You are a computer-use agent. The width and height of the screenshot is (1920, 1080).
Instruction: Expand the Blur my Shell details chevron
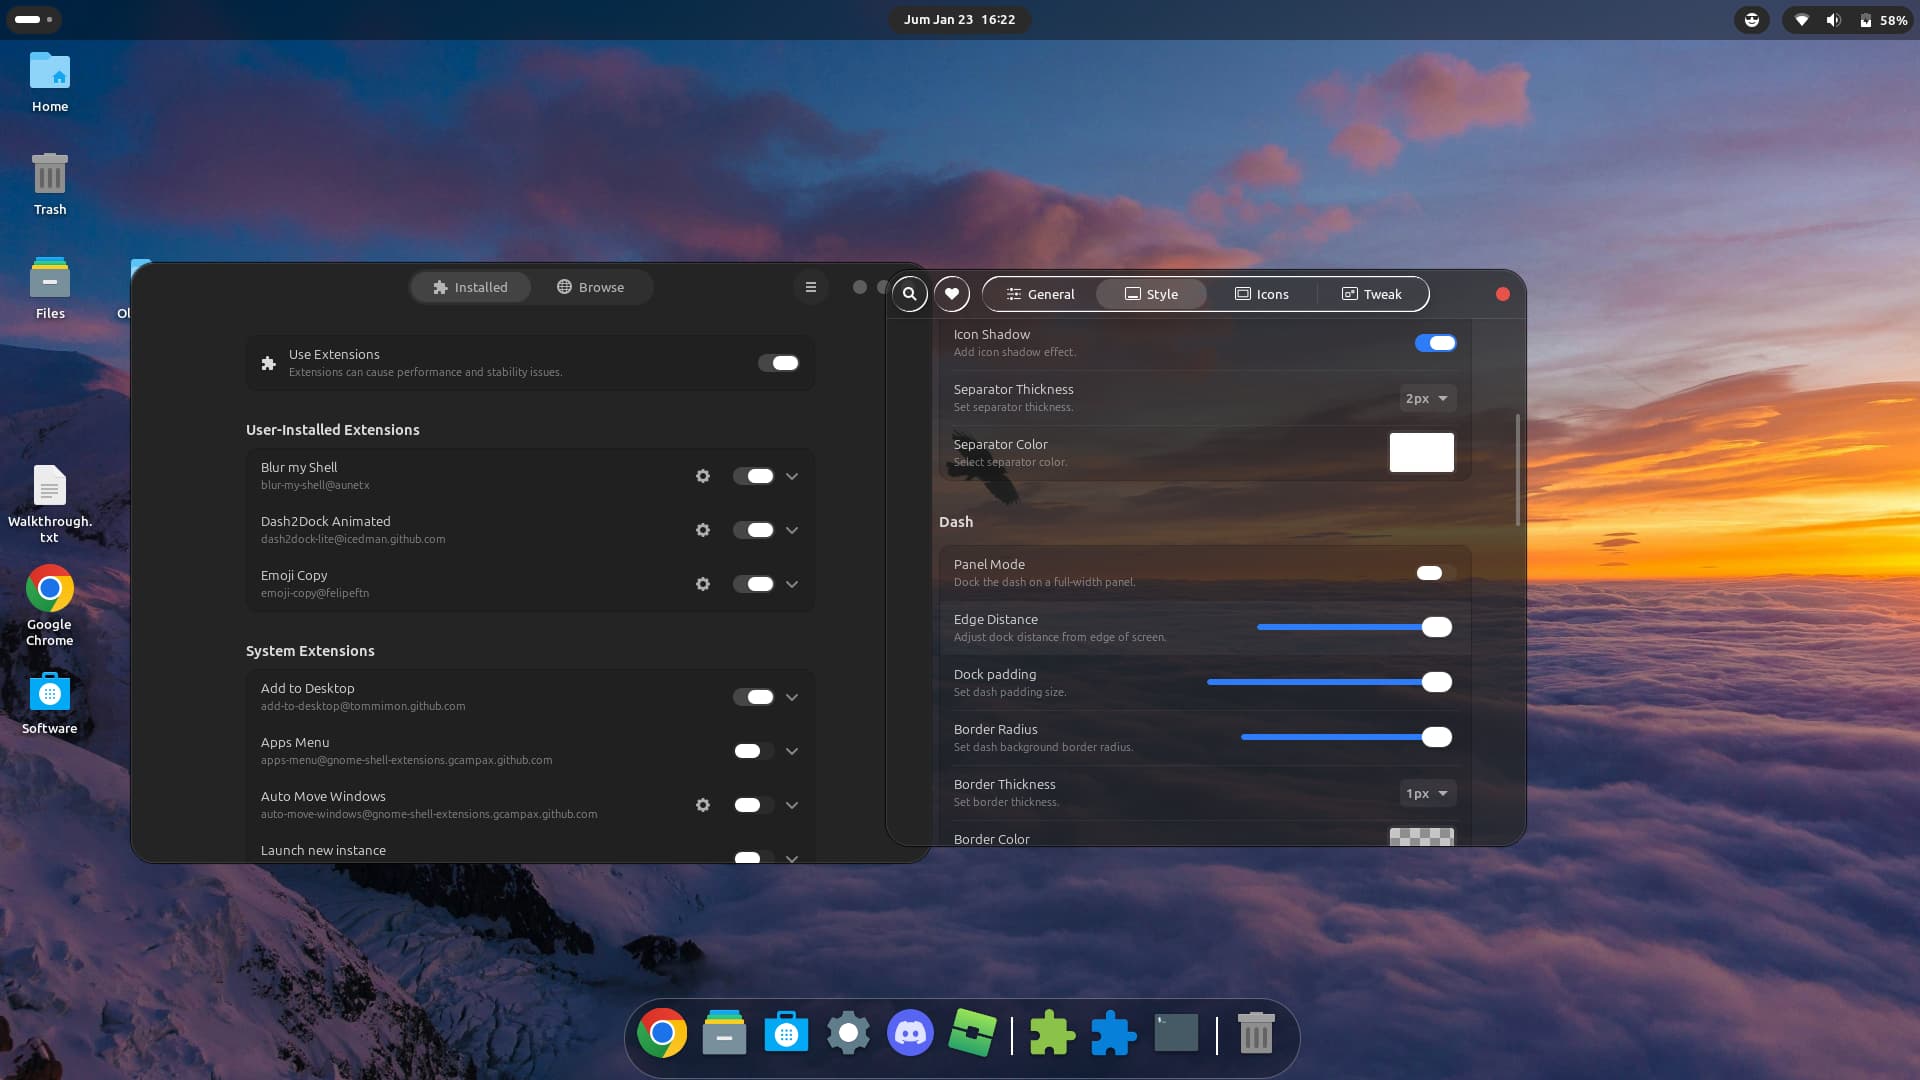click(x=792, y=476)
